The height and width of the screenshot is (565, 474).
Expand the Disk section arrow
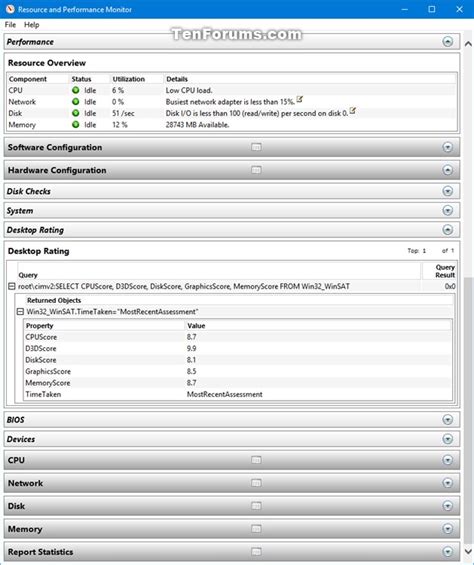click(x=448, y=506)
